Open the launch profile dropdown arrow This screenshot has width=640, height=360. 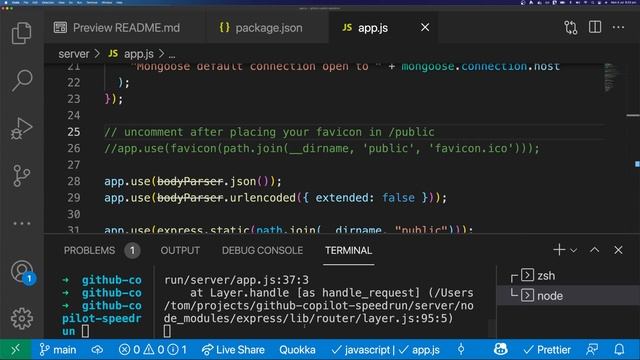[x=573, y=250]
